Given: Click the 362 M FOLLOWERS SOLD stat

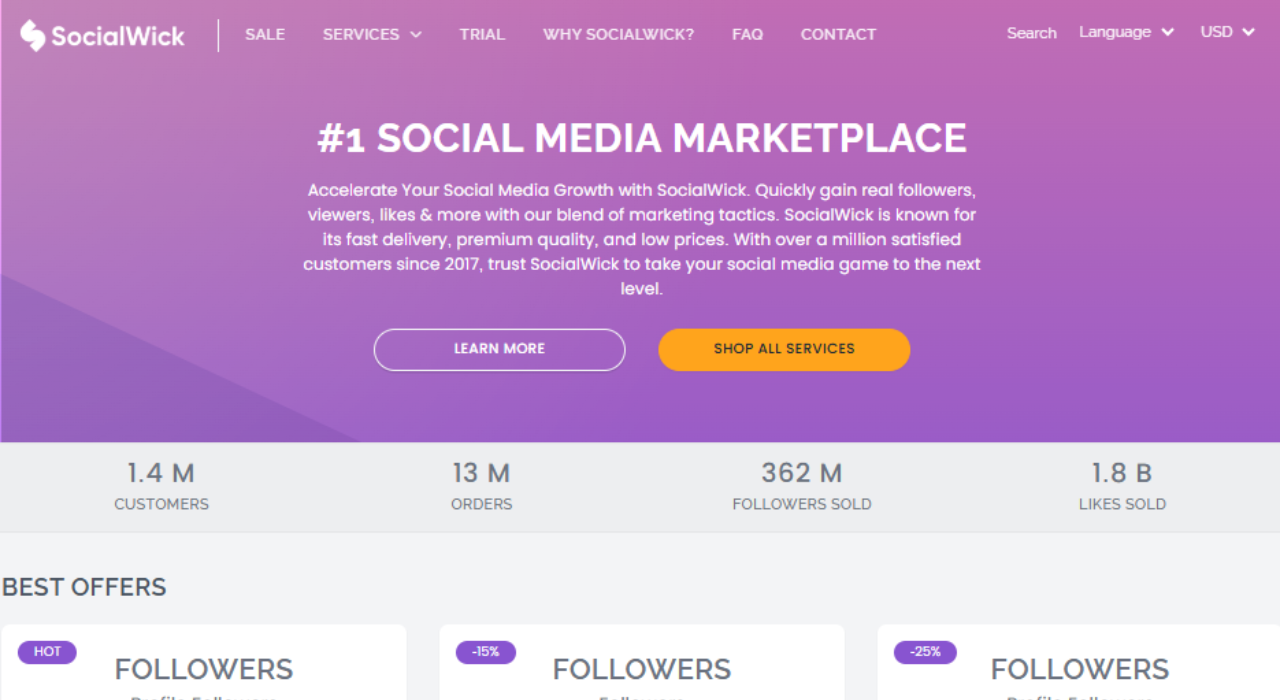Looking at the screenshot, I should coord(801,485).
